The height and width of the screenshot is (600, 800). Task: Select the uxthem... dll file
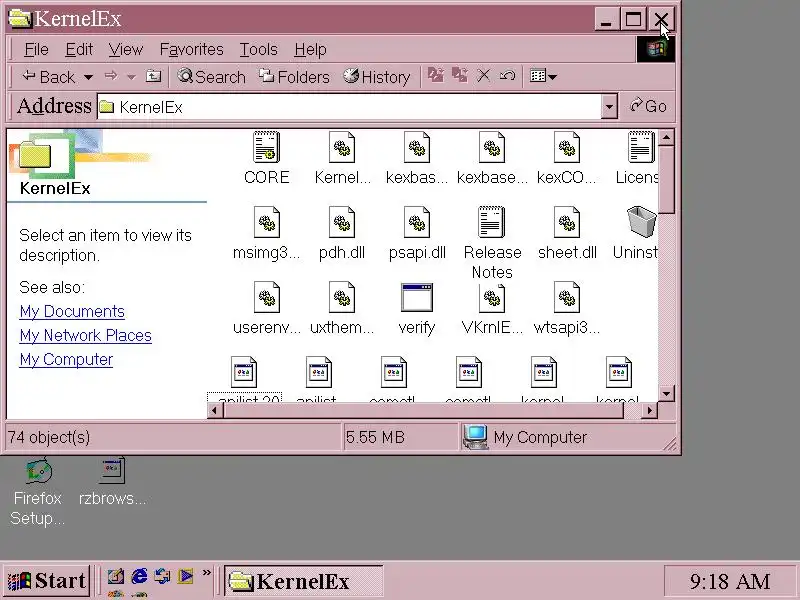(342, 297)
